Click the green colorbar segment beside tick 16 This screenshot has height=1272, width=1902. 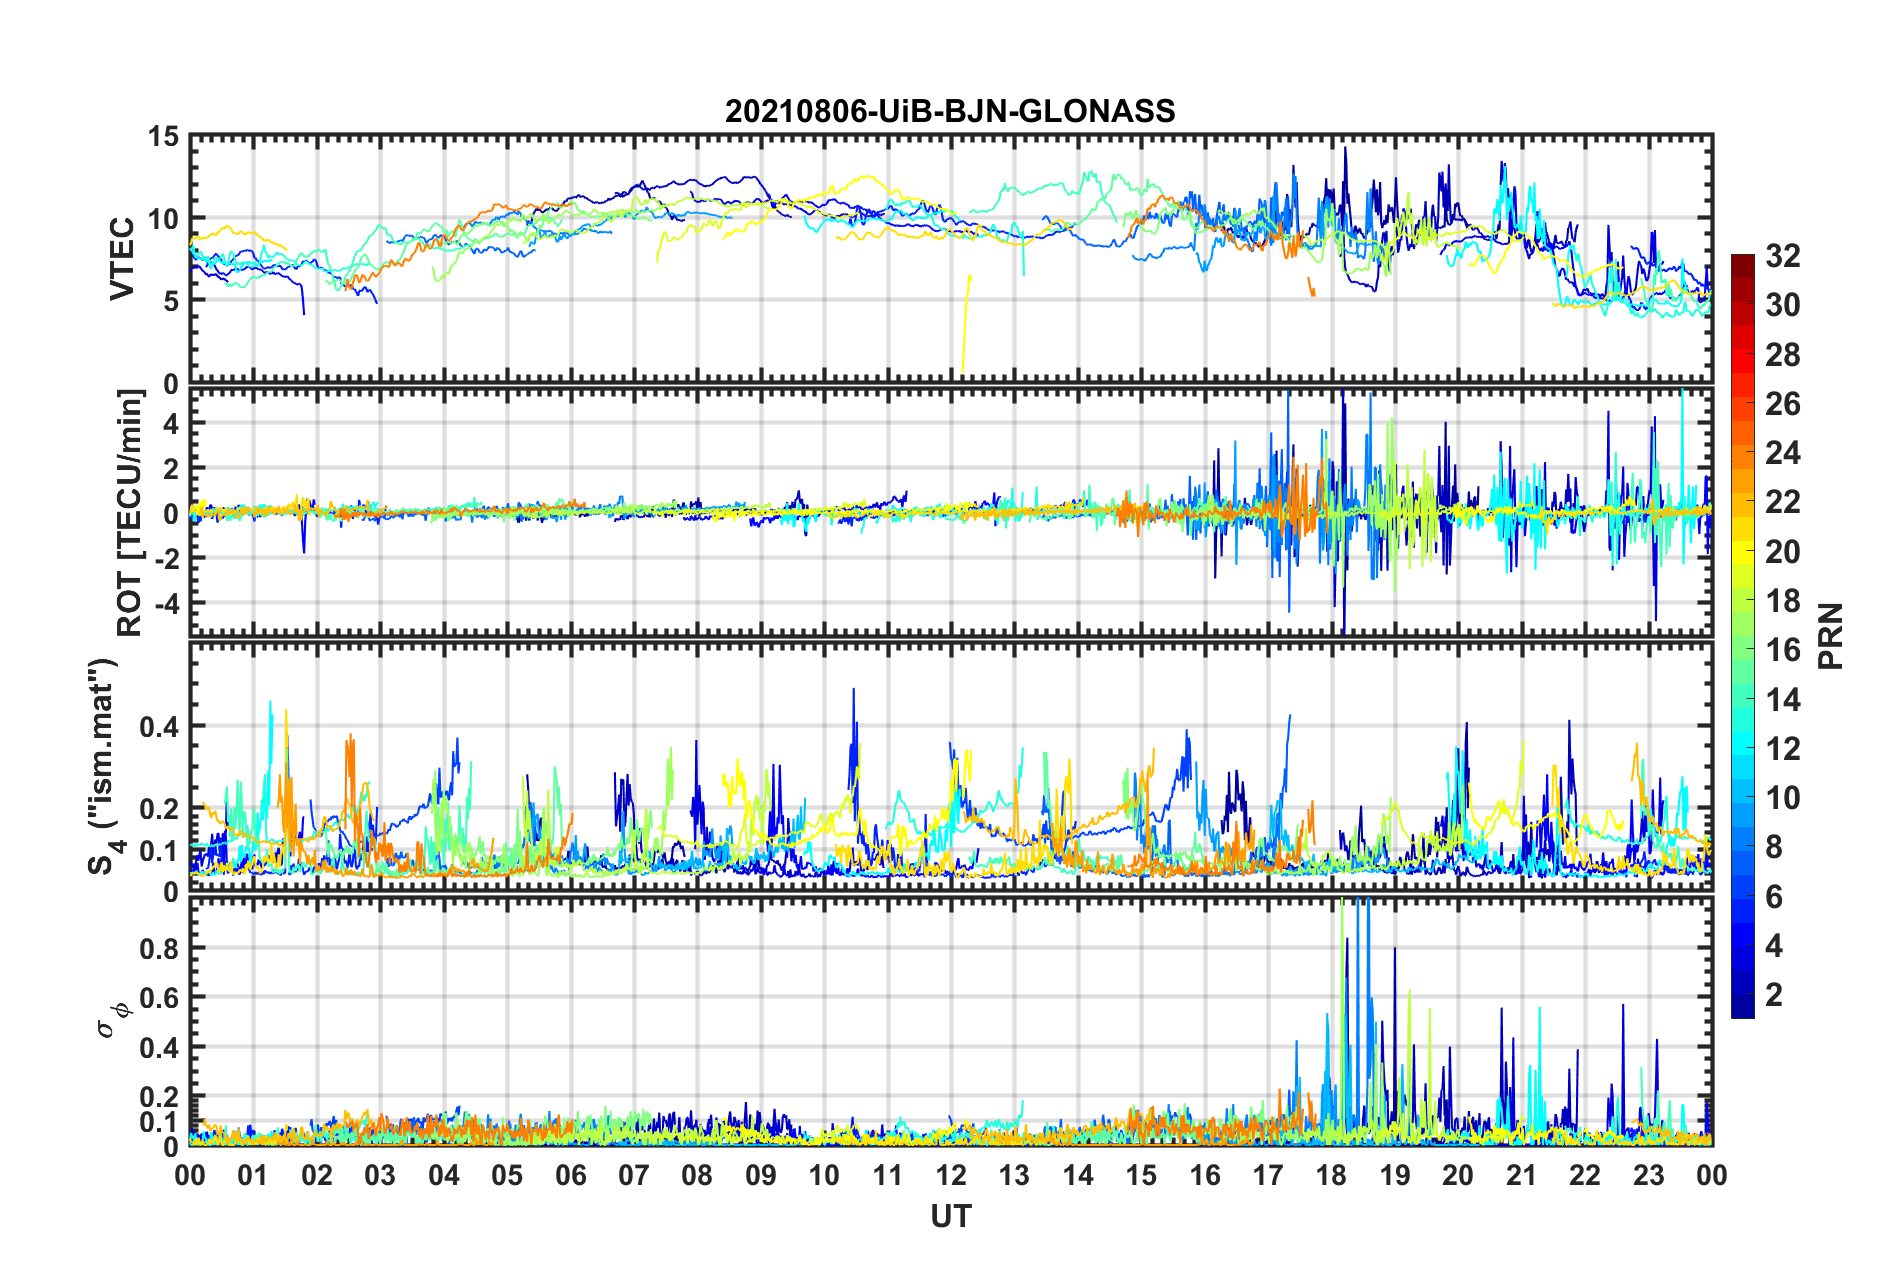[x=1742, y=650]
